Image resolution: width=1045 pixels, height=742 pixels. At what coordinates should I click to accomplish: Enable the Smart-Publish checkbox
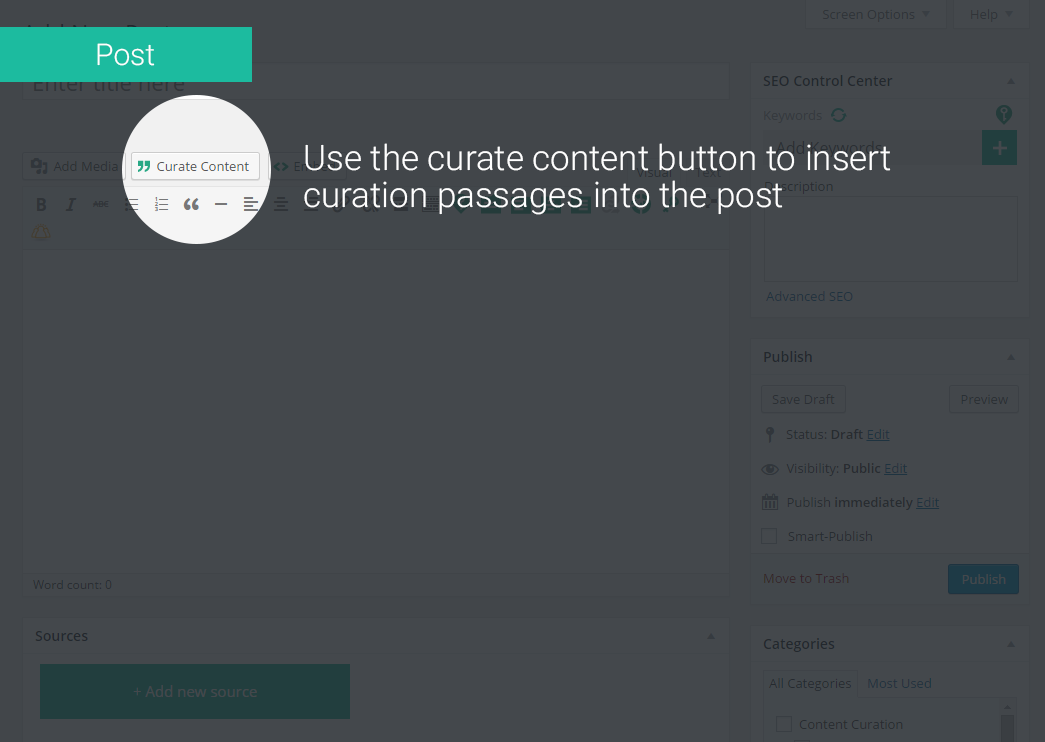(x=769, y=536)
